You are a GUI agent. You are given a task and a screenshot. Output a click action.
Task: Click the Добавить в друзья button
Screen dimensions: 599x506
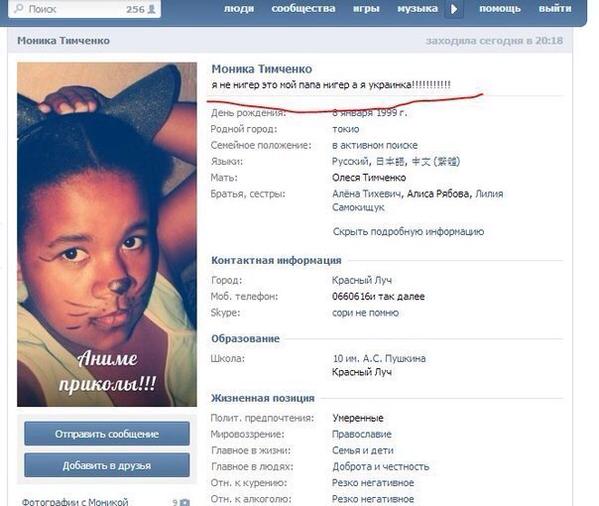107,466
